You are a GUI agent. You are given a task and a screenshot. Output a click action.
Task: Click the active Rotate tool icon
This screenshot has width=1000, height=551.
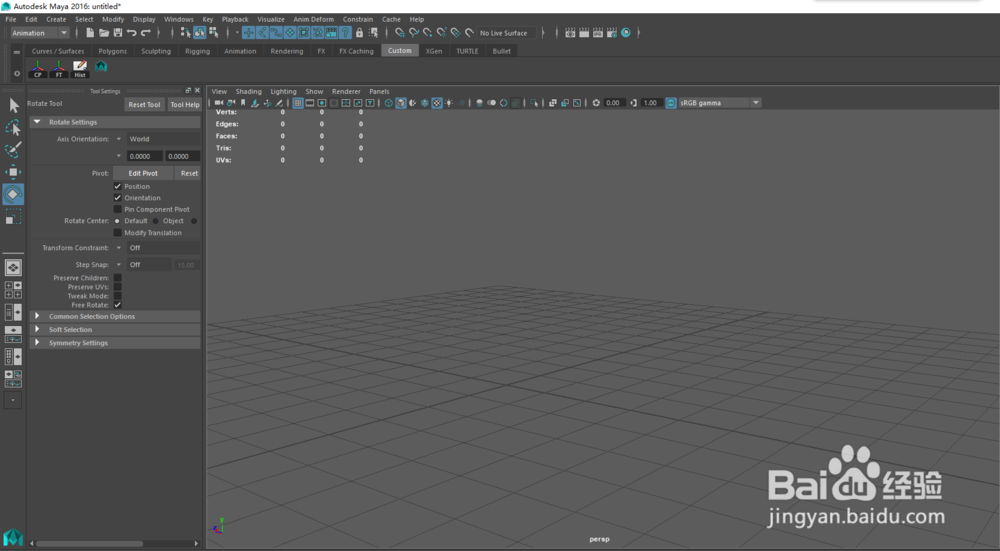pos(13,195)
